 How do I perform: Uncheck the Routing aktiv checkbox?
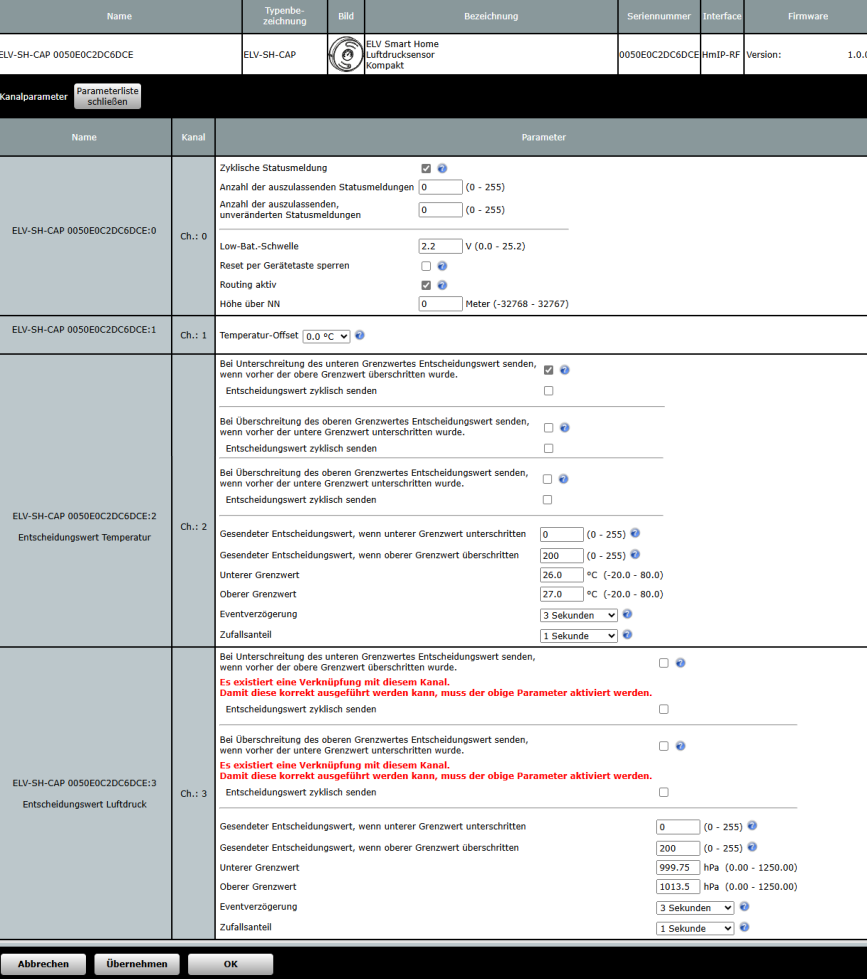pos(426,285)
